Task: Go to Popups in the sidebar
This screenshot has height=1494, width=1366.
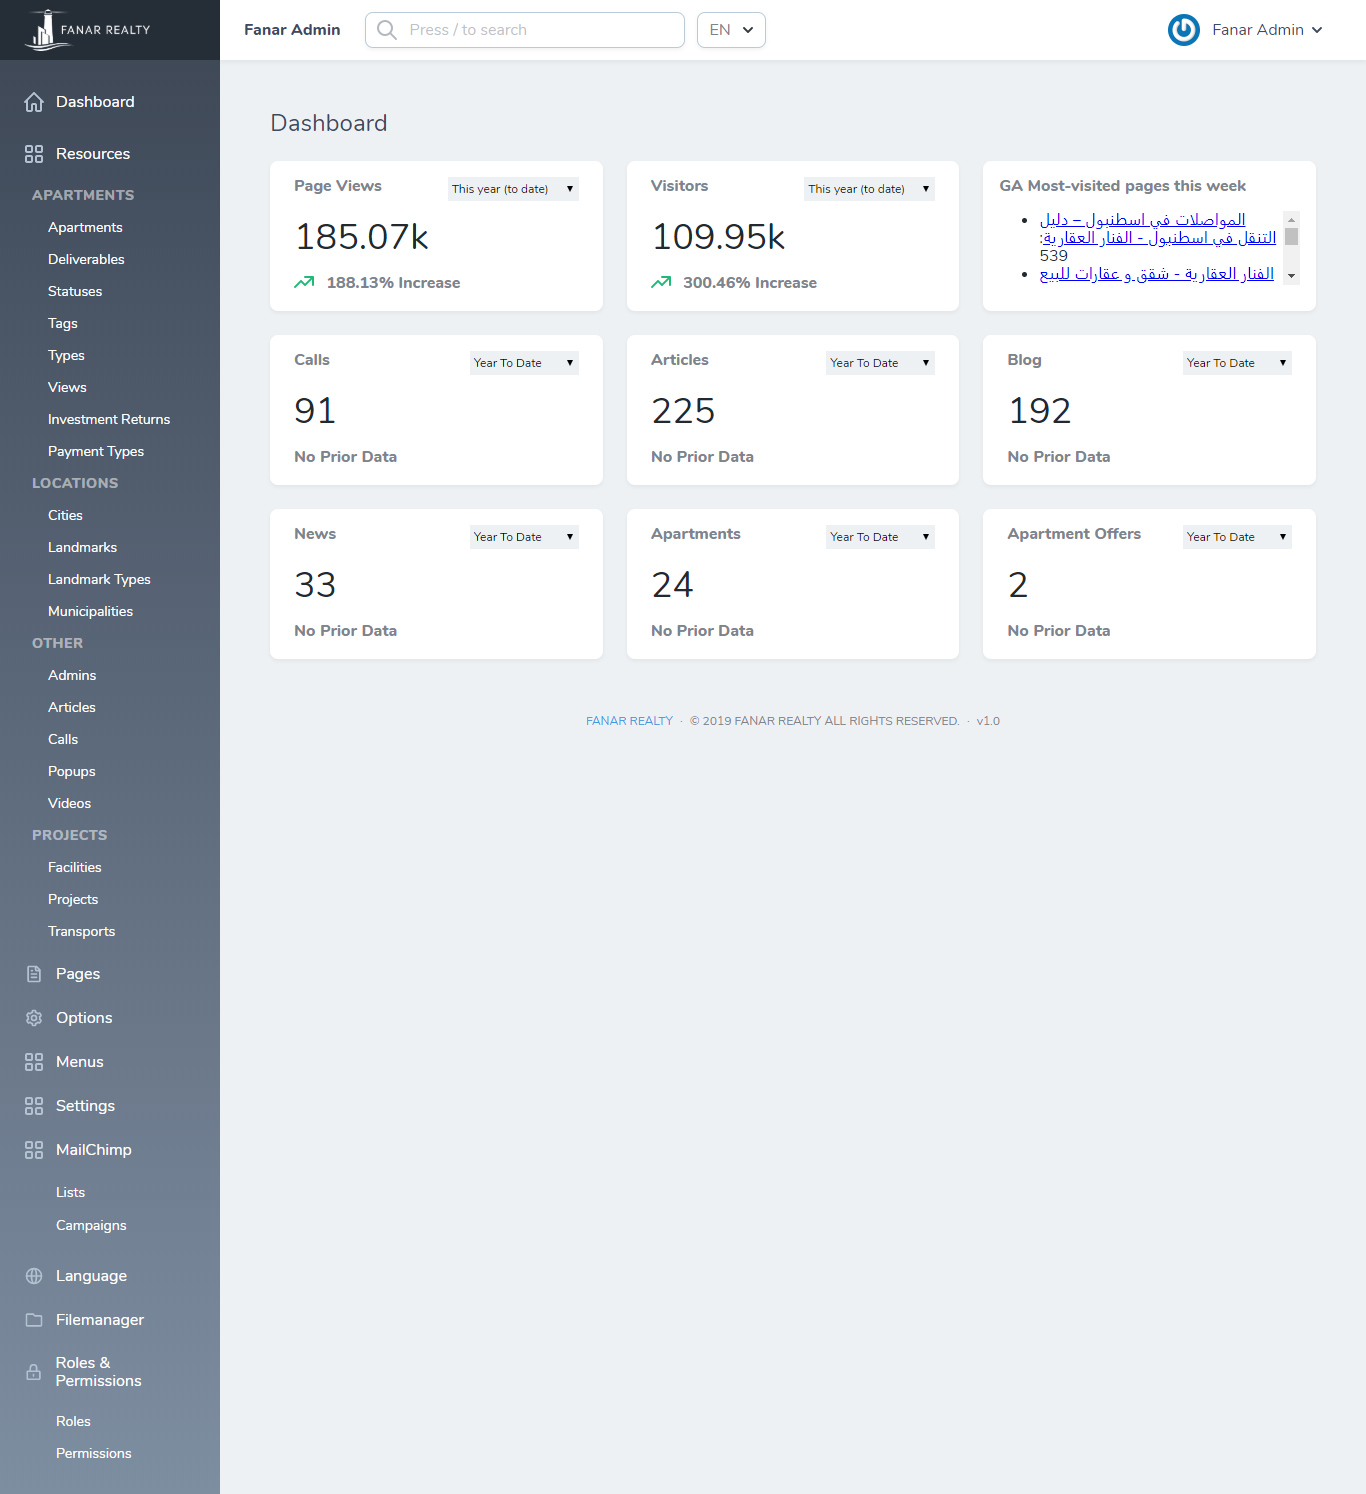Action: point(72,772)
